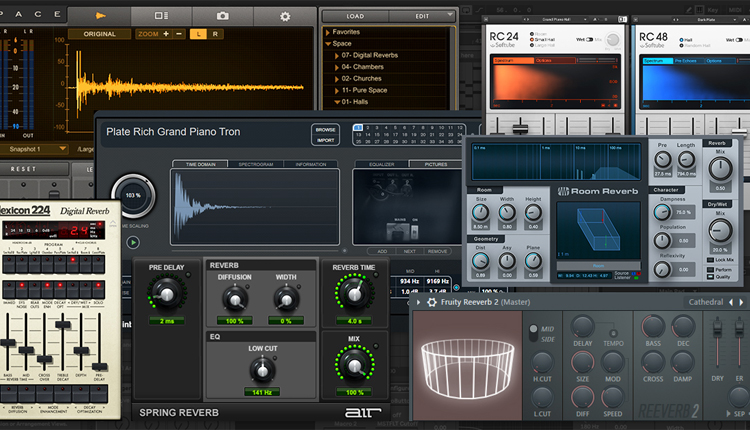This screenshot has width=750, height=430.
Task: Click the zoom in plus button
Action: click(x=165, y=34)
